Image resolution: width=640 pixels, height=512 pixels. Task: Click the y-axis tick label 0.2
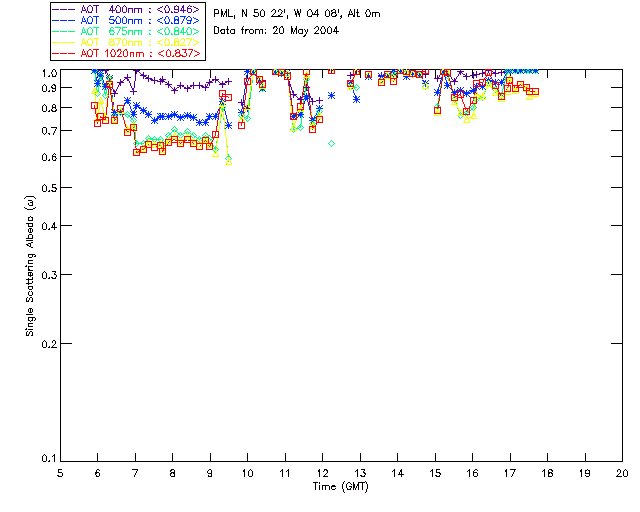pyautogui.click(x=49, y=344)
